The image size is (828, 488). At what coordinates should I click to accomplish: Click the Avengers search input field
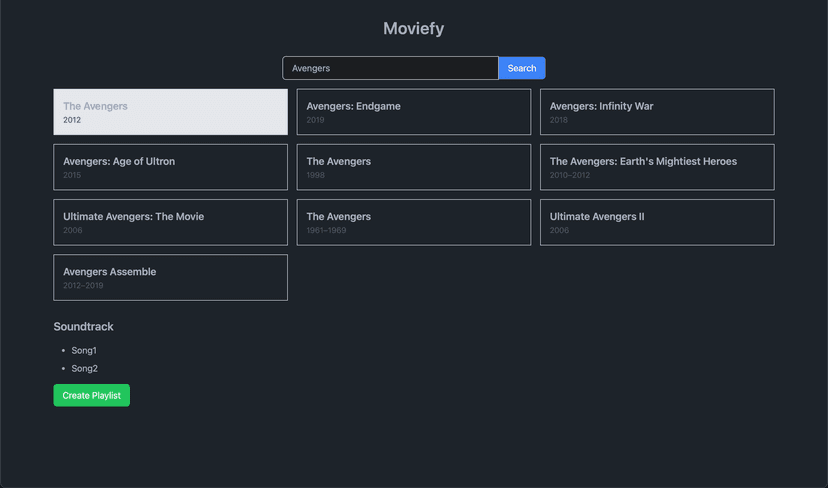click(390, 68)
